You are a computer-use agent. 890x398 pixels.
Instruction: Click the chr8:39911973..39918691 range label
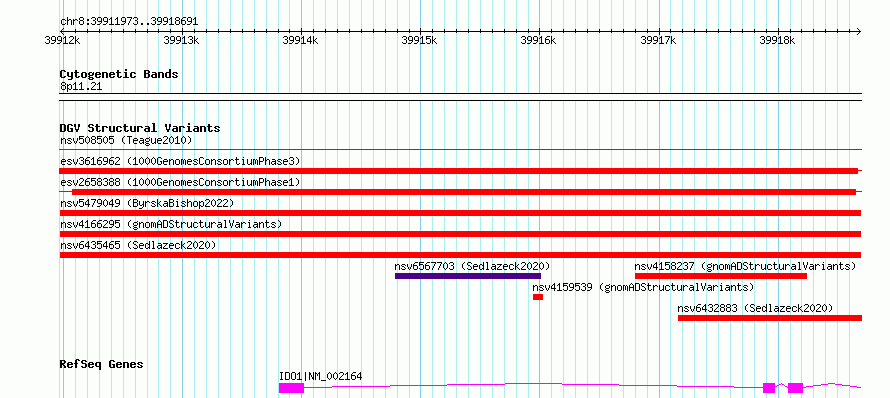pyautogui.click(x=129, y=22)
